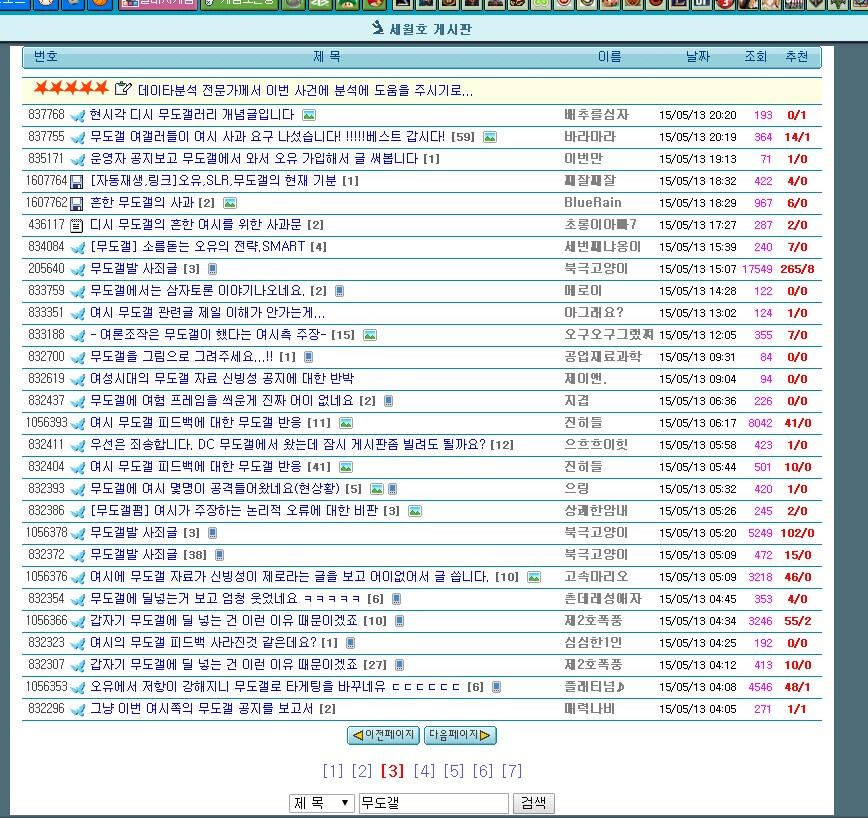
Task: Open post 운영자 공지보고 무도갤에서 와서
Action: [254, 159]
